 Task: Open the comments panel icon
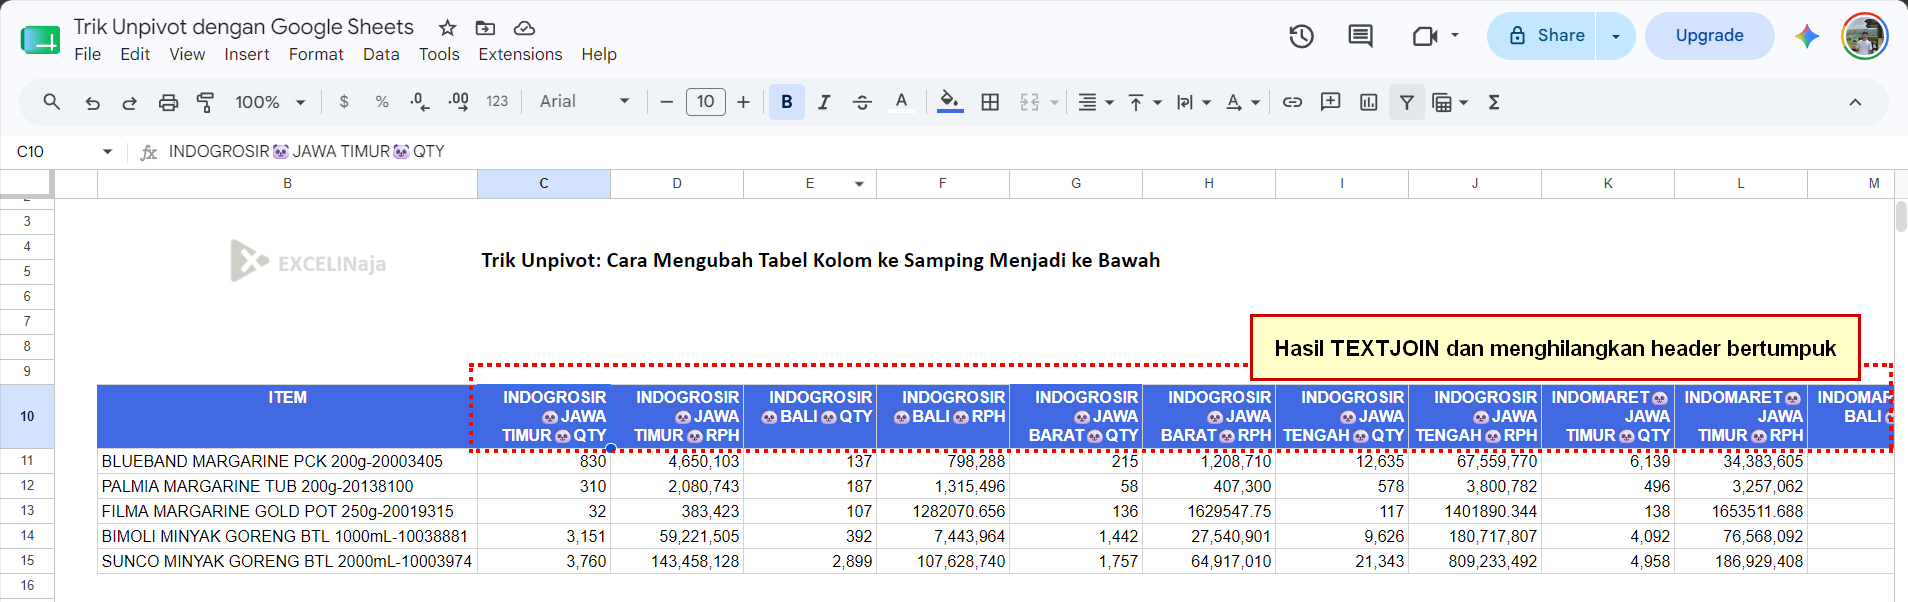tap(1360, 36)
